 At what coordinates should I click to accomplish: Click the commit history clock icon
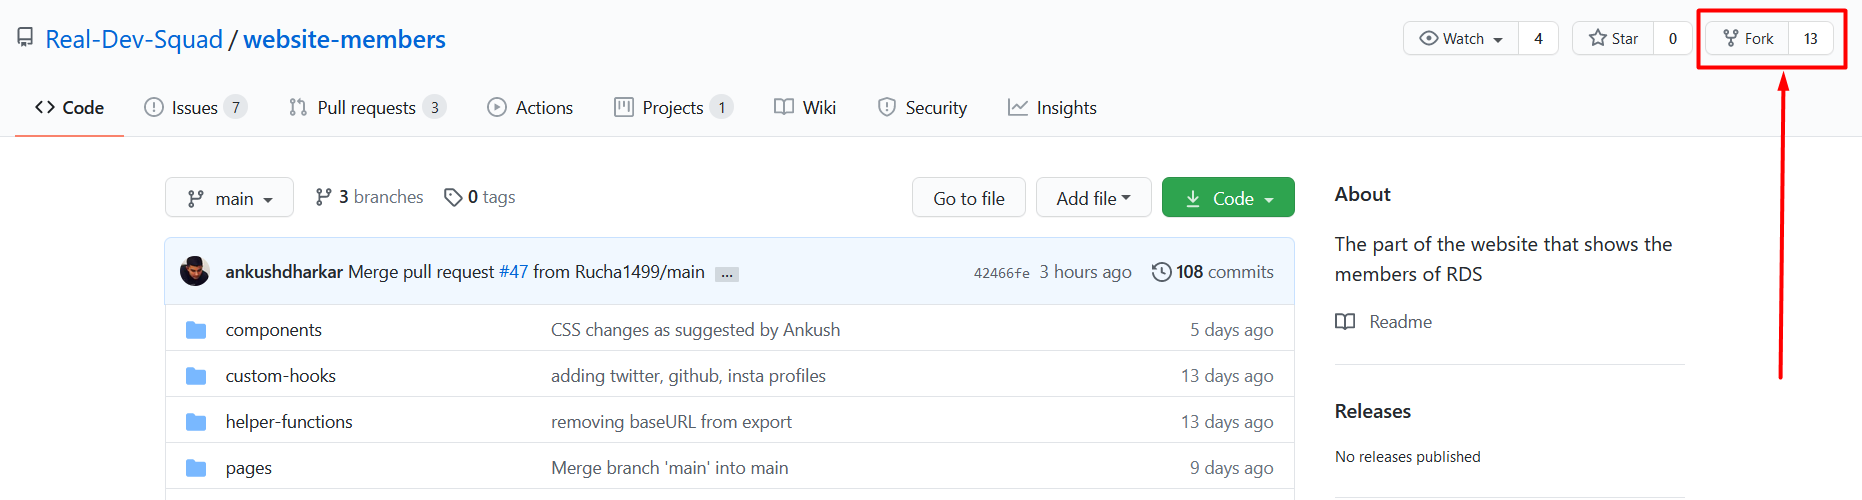pos(1161,272)
